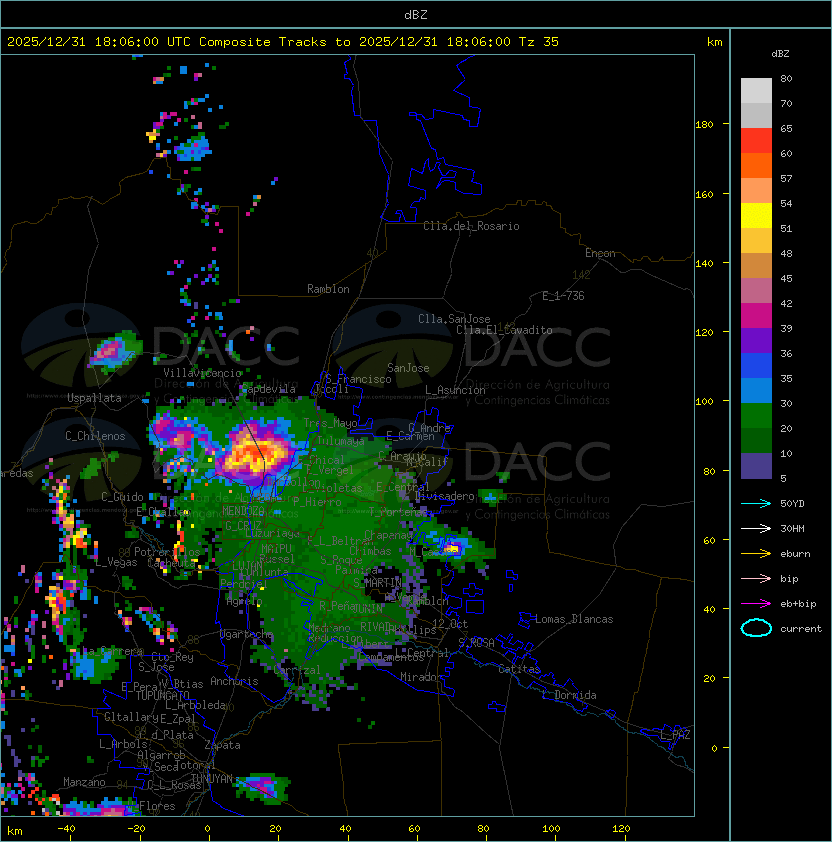Select the slate purple bottom legend swatch

pos(756,466)
